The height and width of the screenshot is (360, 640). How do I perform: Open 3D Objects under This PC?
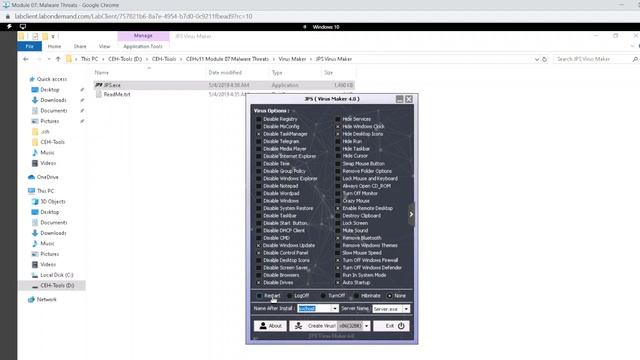coord(53,202)
